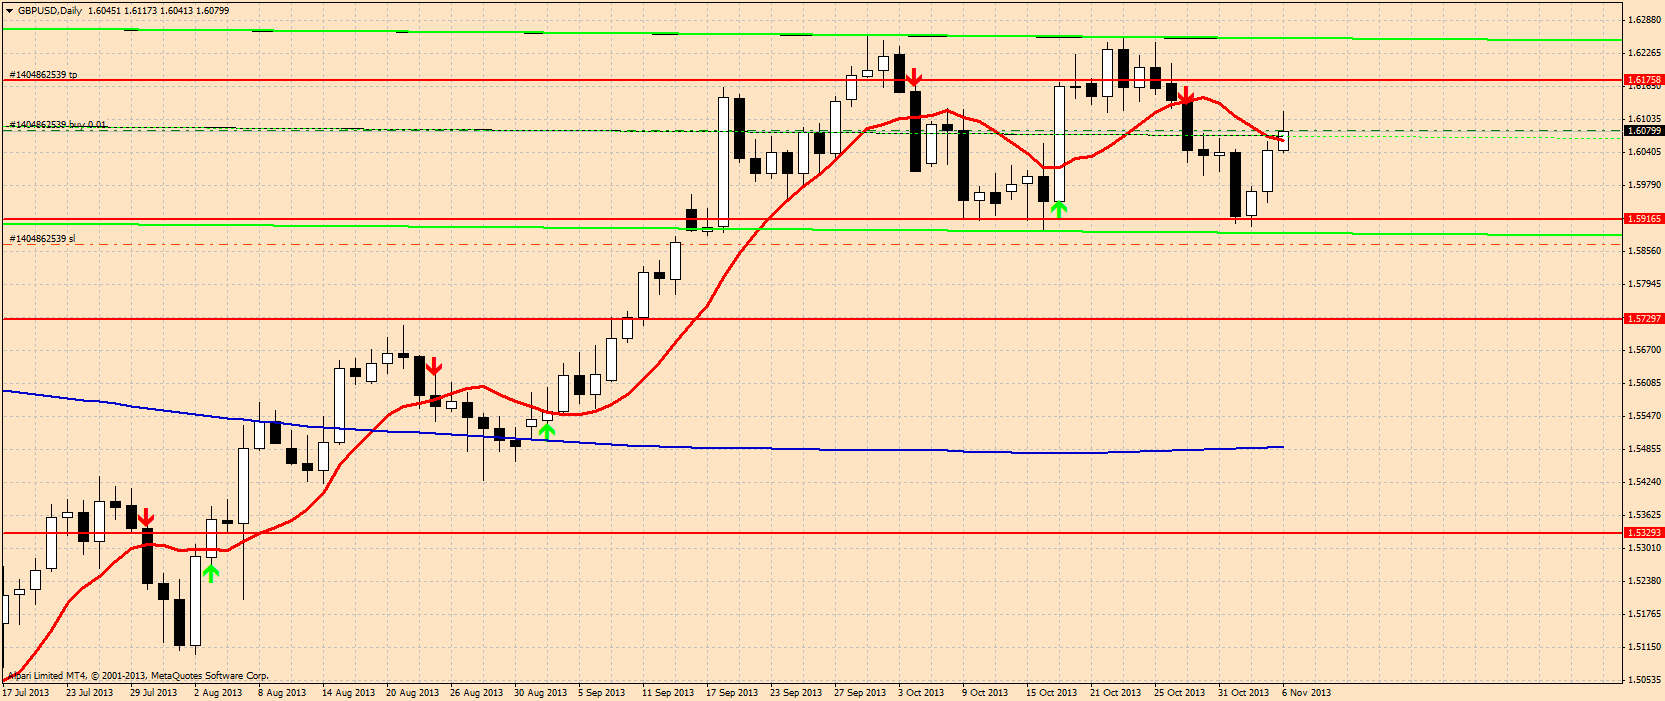Open the chart menu triangle beside GBPUSD,Daily
Viewport: 1665px width, 701px height.
point(9,11)
